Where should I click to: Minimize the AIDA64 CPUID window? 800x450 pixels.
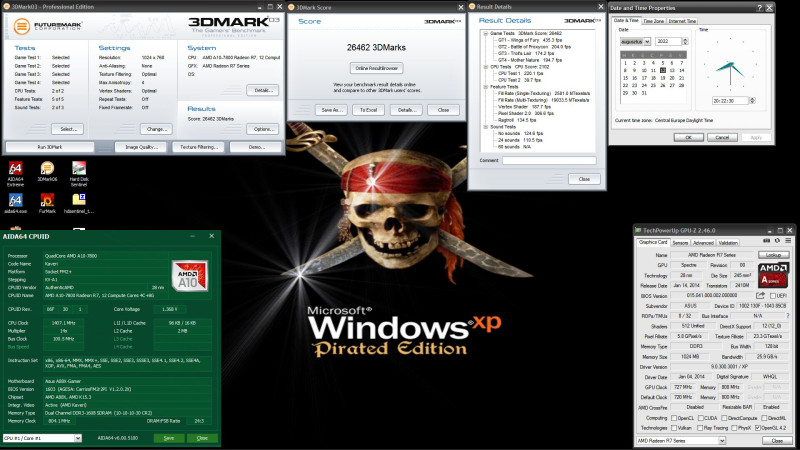coord(193,236)
